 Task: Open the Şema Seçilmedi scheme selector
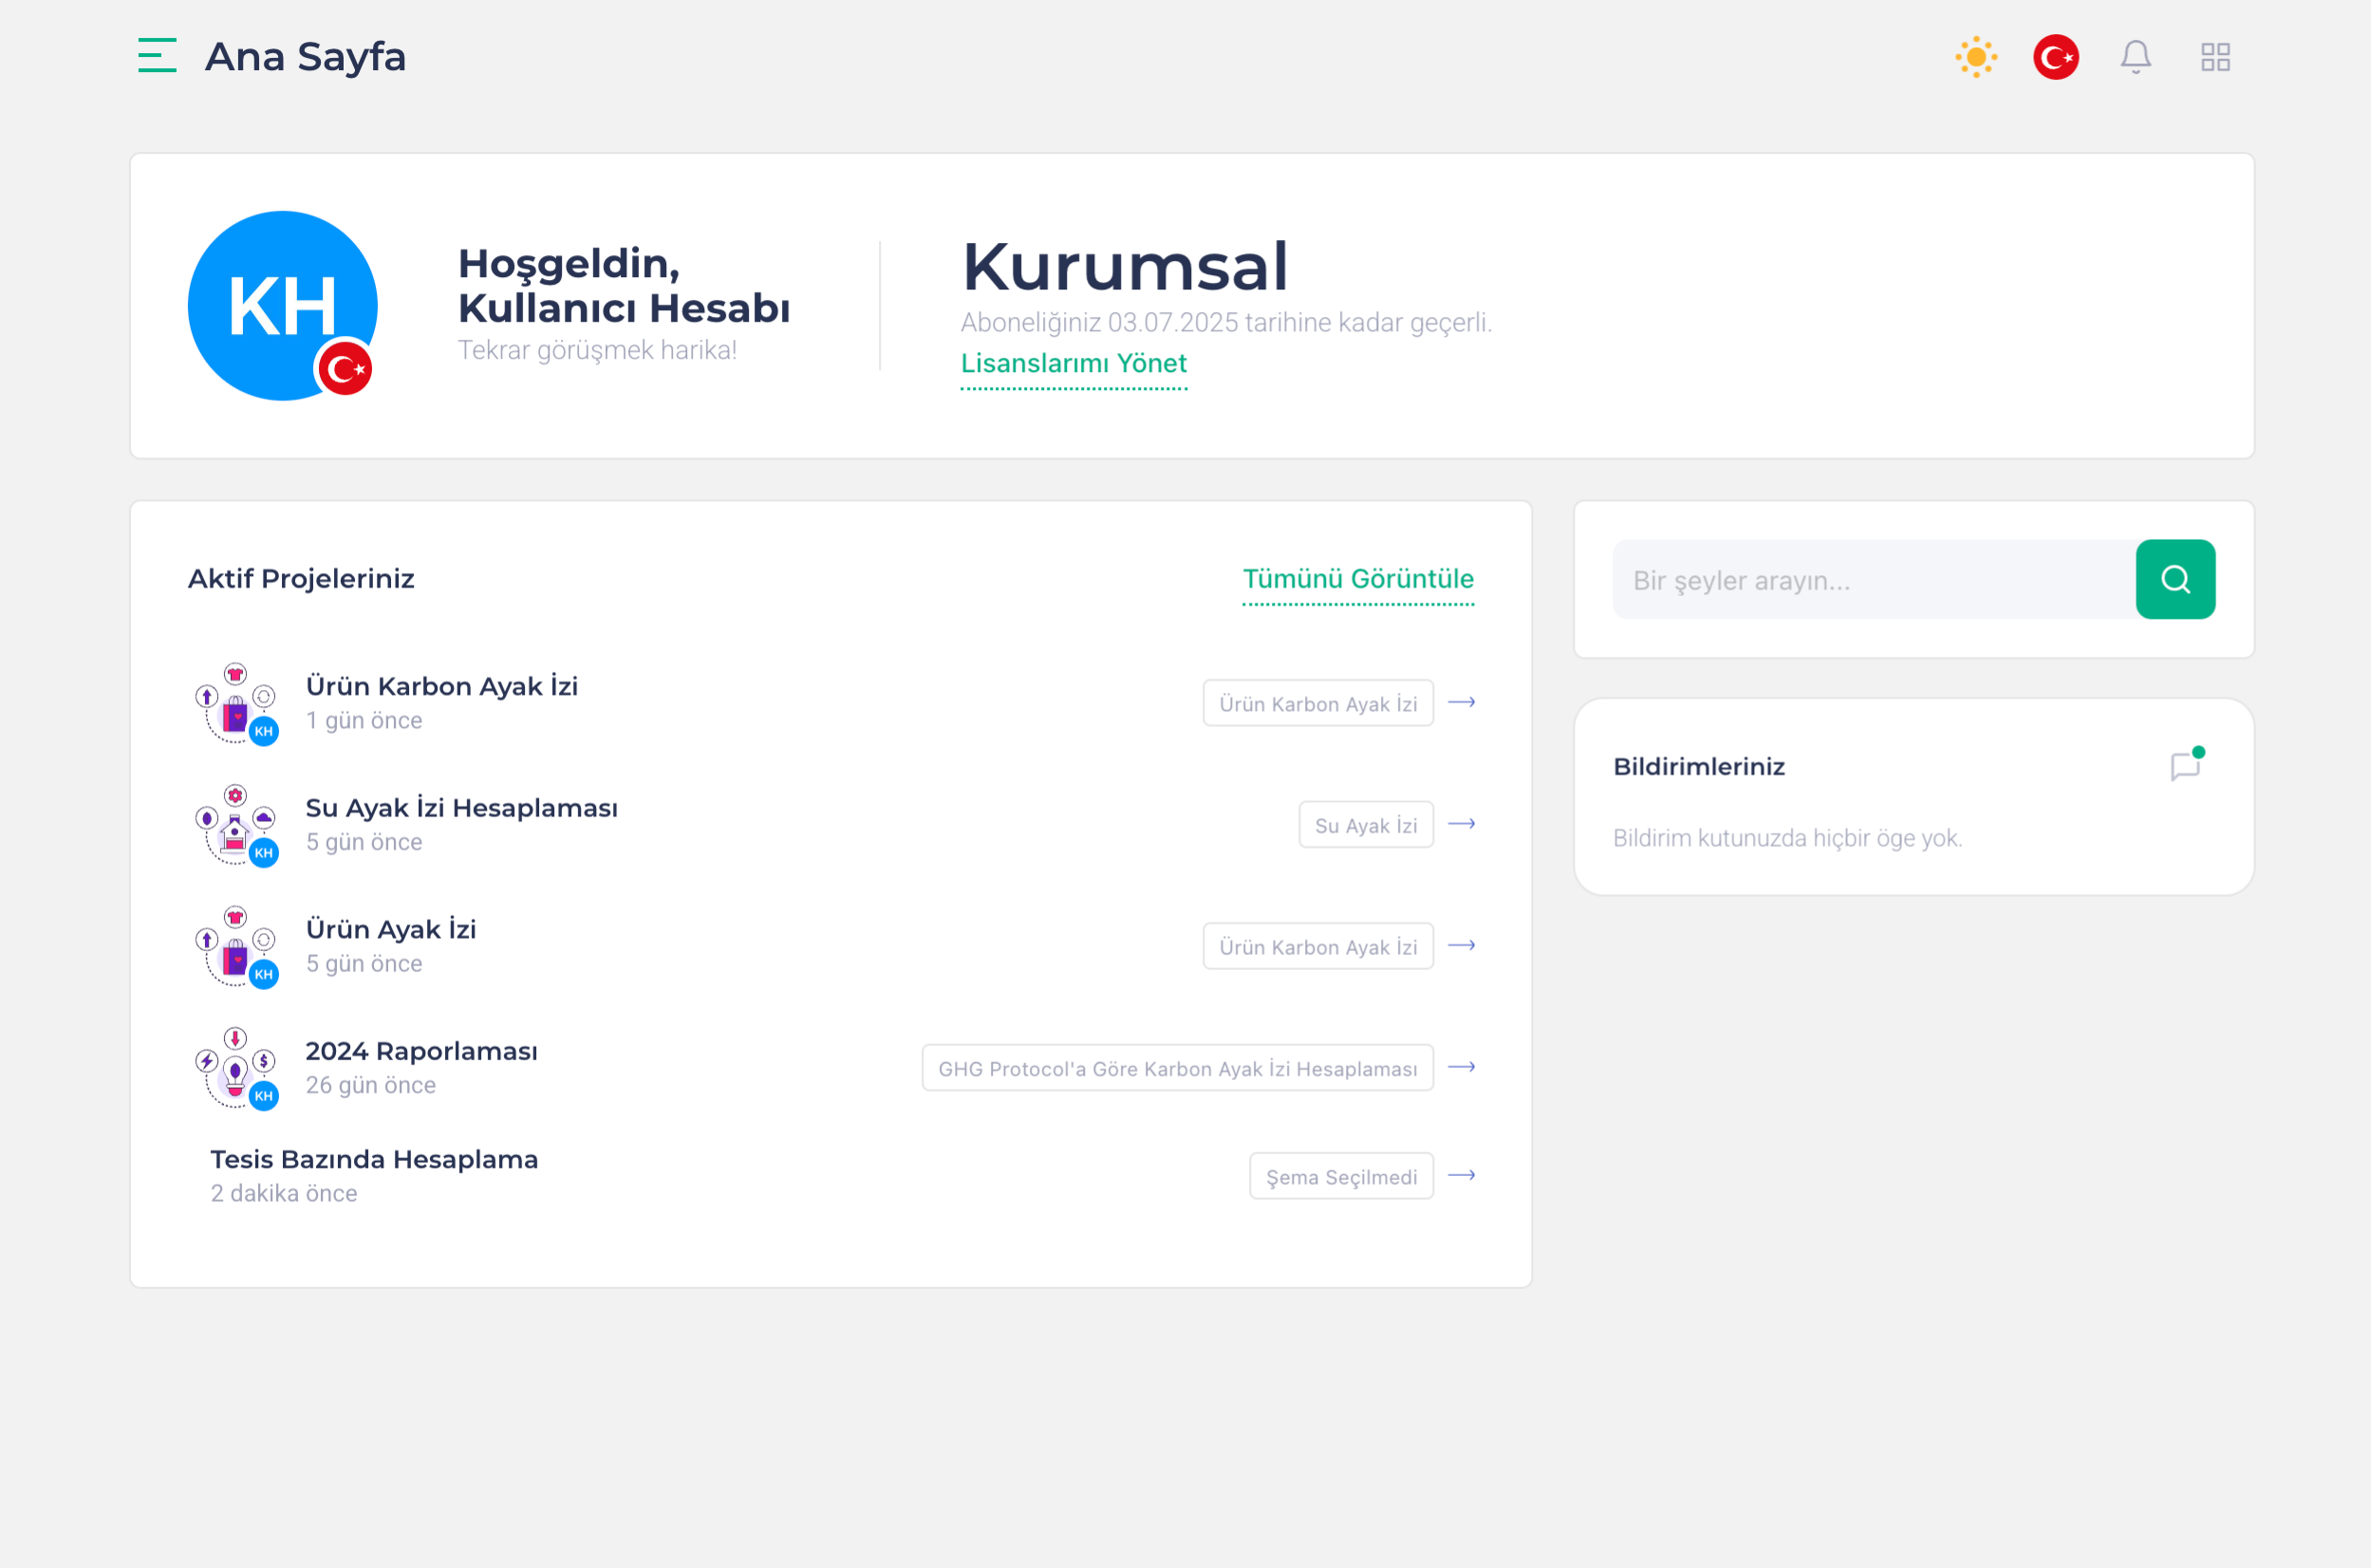pos(1341,1176)
